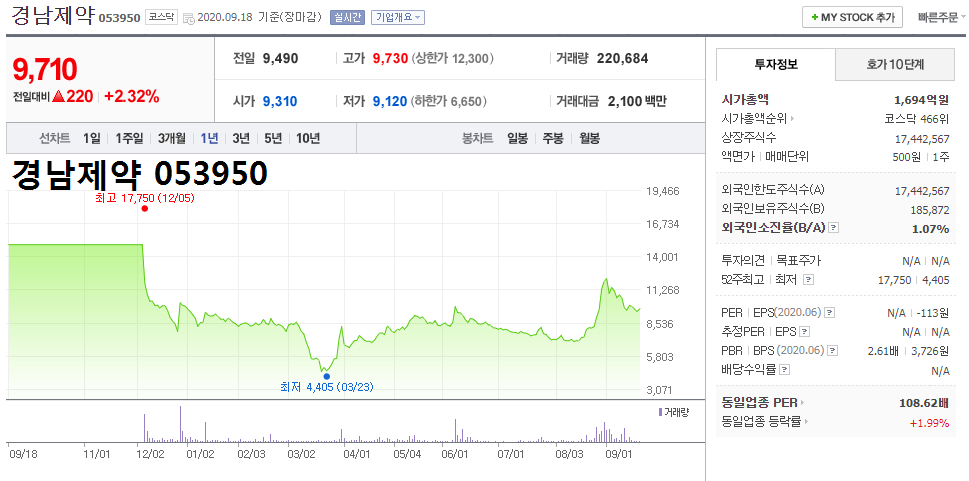
Task: Click the clock icon beside 2020.09.18
Action: (189, 18)
